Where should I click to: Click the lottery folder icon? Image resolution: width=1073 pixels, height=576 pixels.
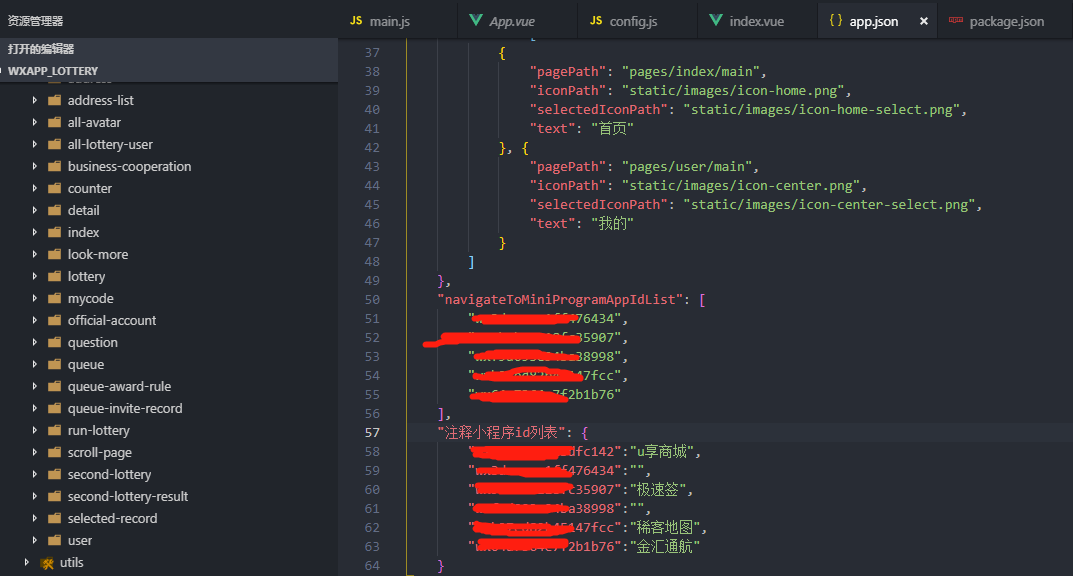click(55, 276)
